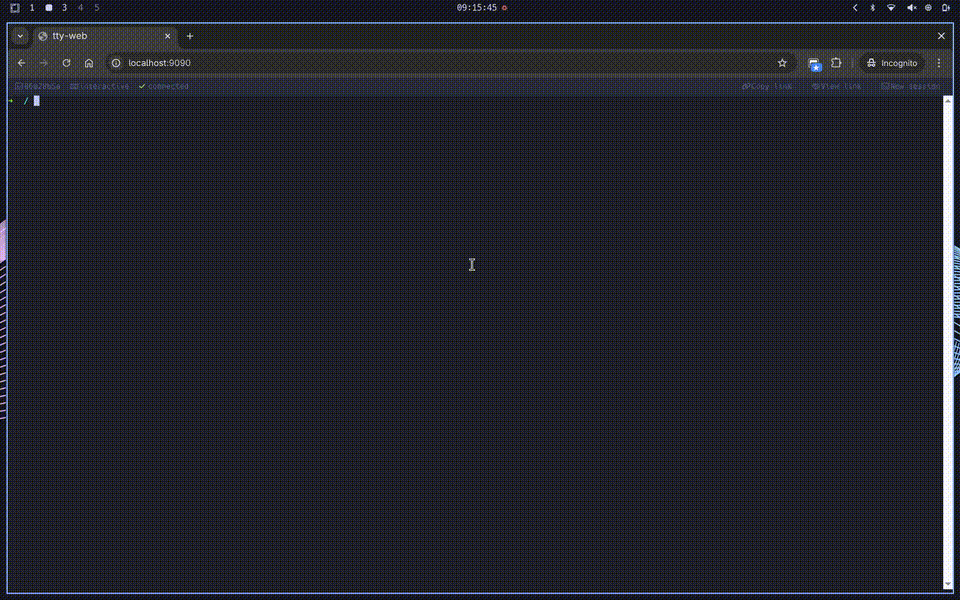Bookmark this page with the star icon

(x=782, y=63)
